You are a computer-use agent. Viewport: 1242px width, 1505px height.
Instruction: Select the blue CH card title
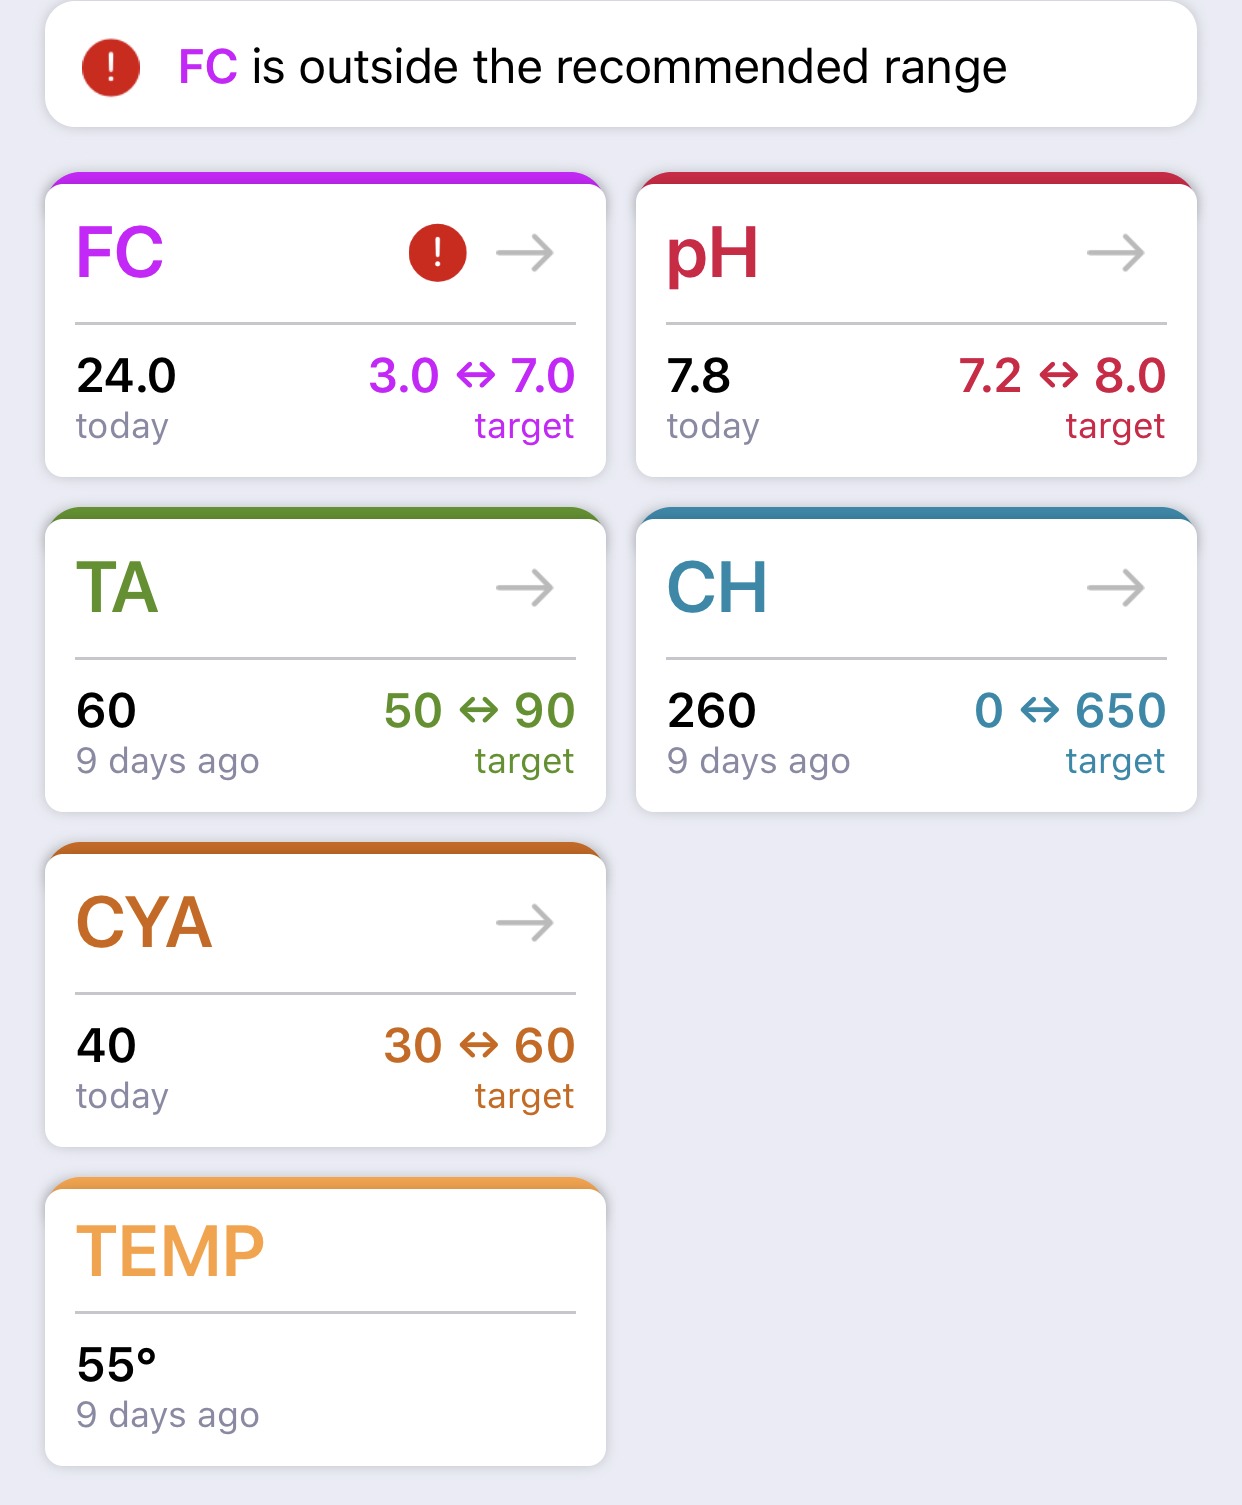tap(717, 587)
